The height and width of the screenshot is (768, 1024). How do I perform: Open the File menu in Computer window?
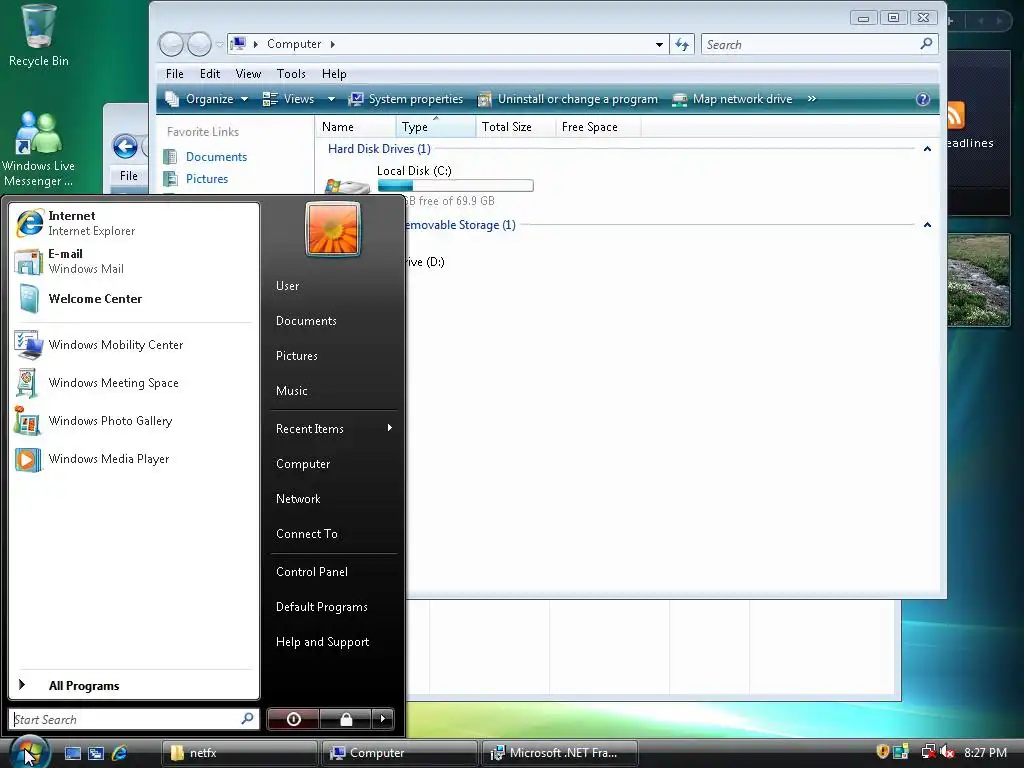point(174,74)
